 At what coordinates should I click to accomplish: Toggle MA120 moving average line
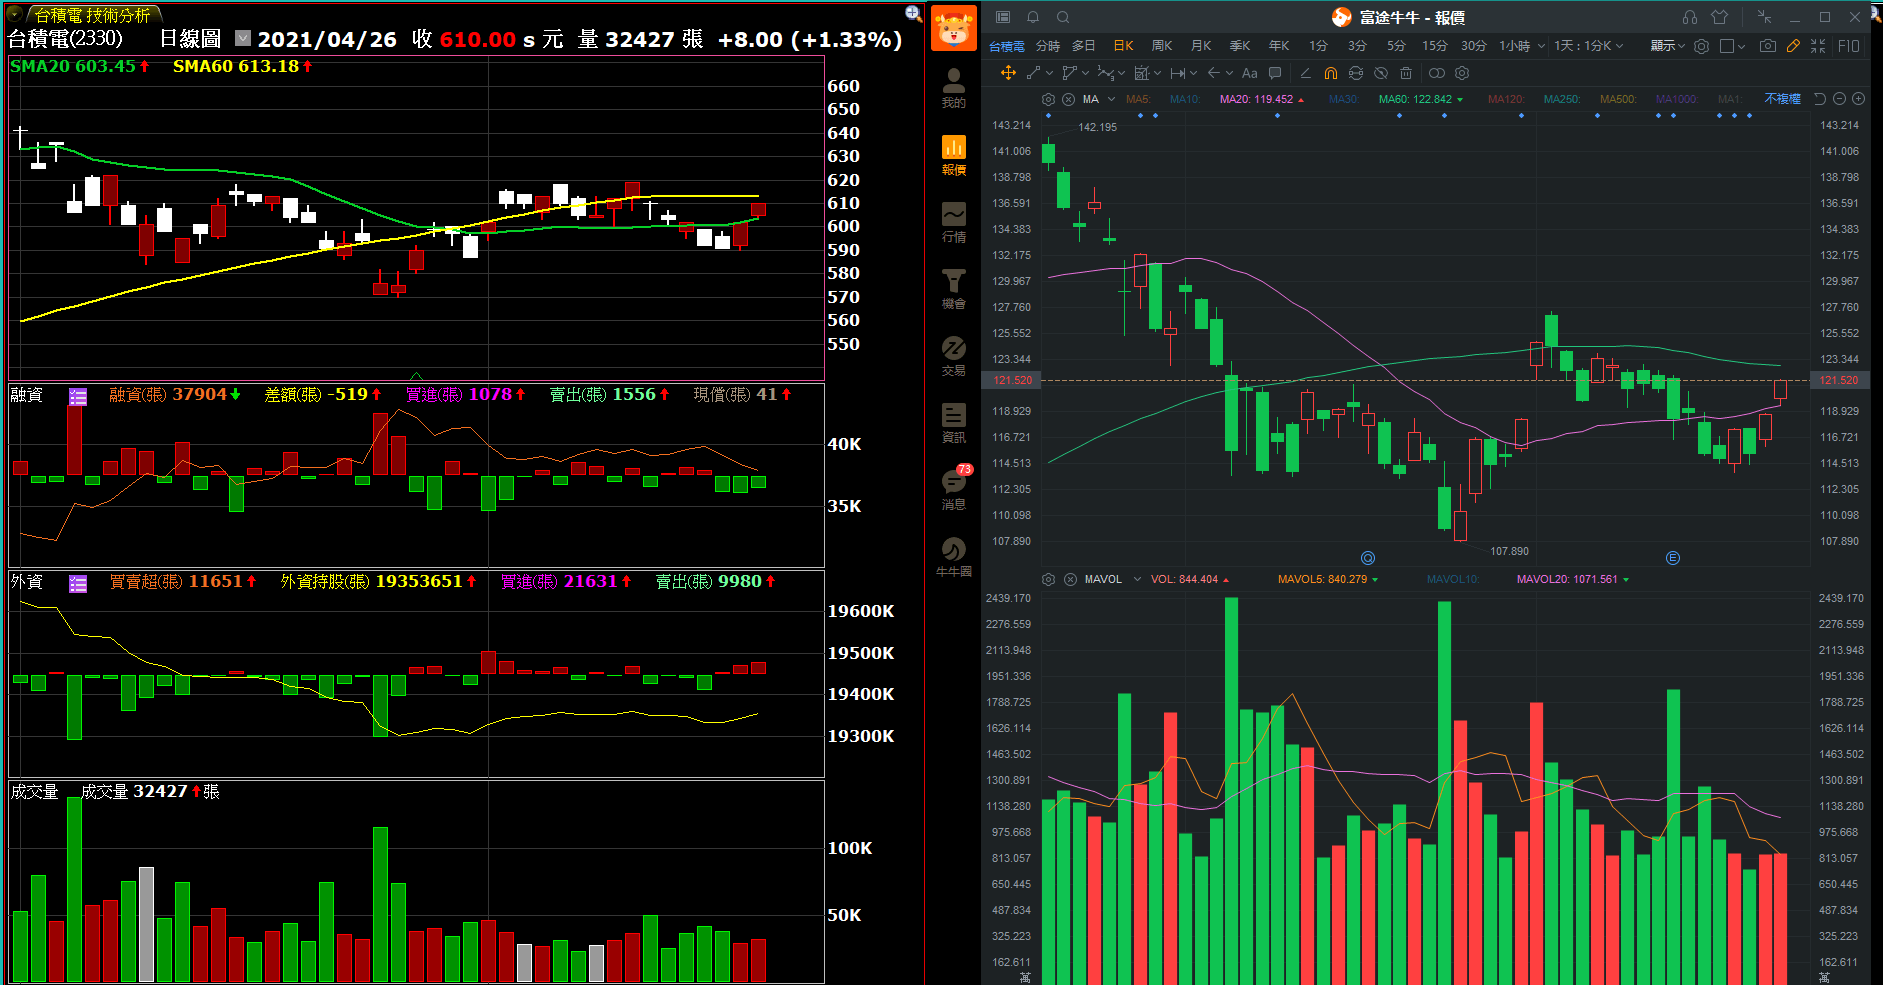point(1505,99)
